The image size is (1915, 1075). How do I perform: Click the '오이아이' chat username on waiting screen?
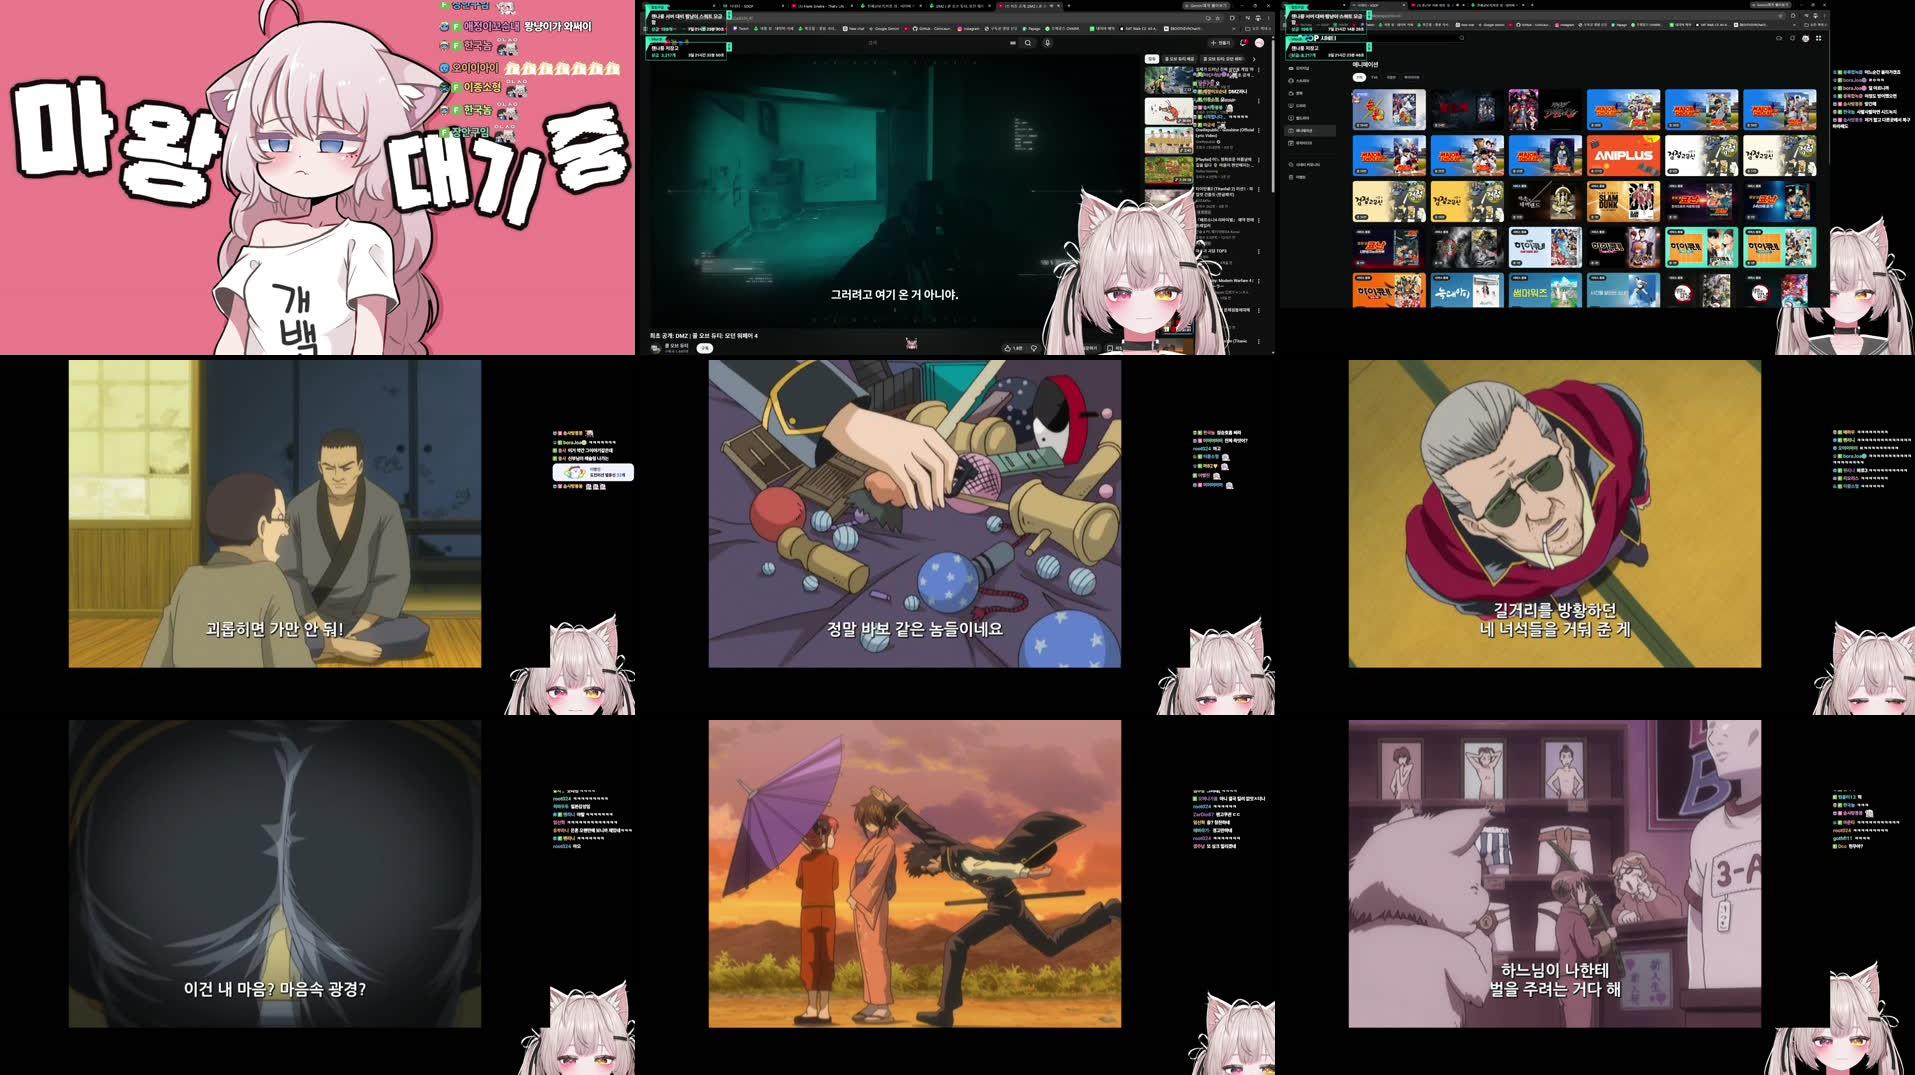pos(474,68)
